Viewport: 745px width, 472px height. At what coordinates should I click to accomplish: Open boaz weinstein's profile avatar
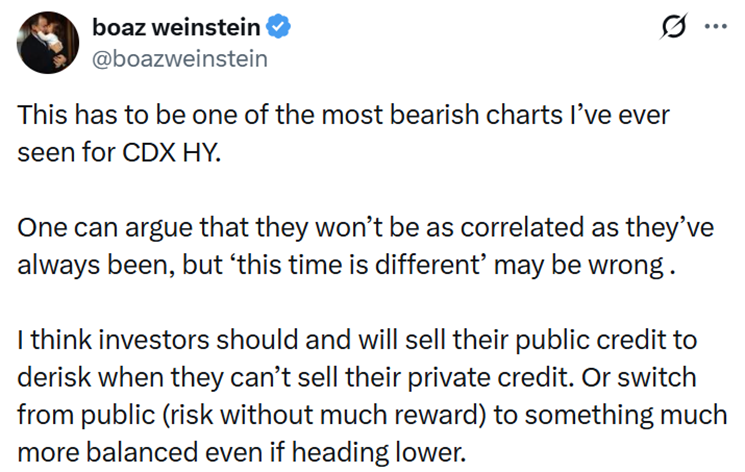point(48,42)
